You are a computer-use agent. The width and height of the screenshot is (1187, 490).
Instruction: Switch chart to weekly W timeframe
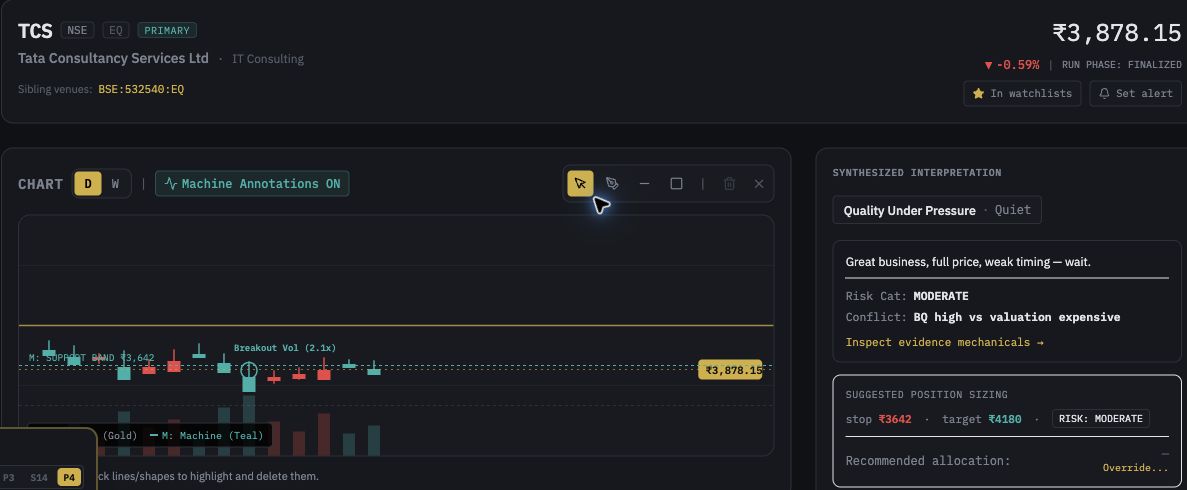click(115, 183)
